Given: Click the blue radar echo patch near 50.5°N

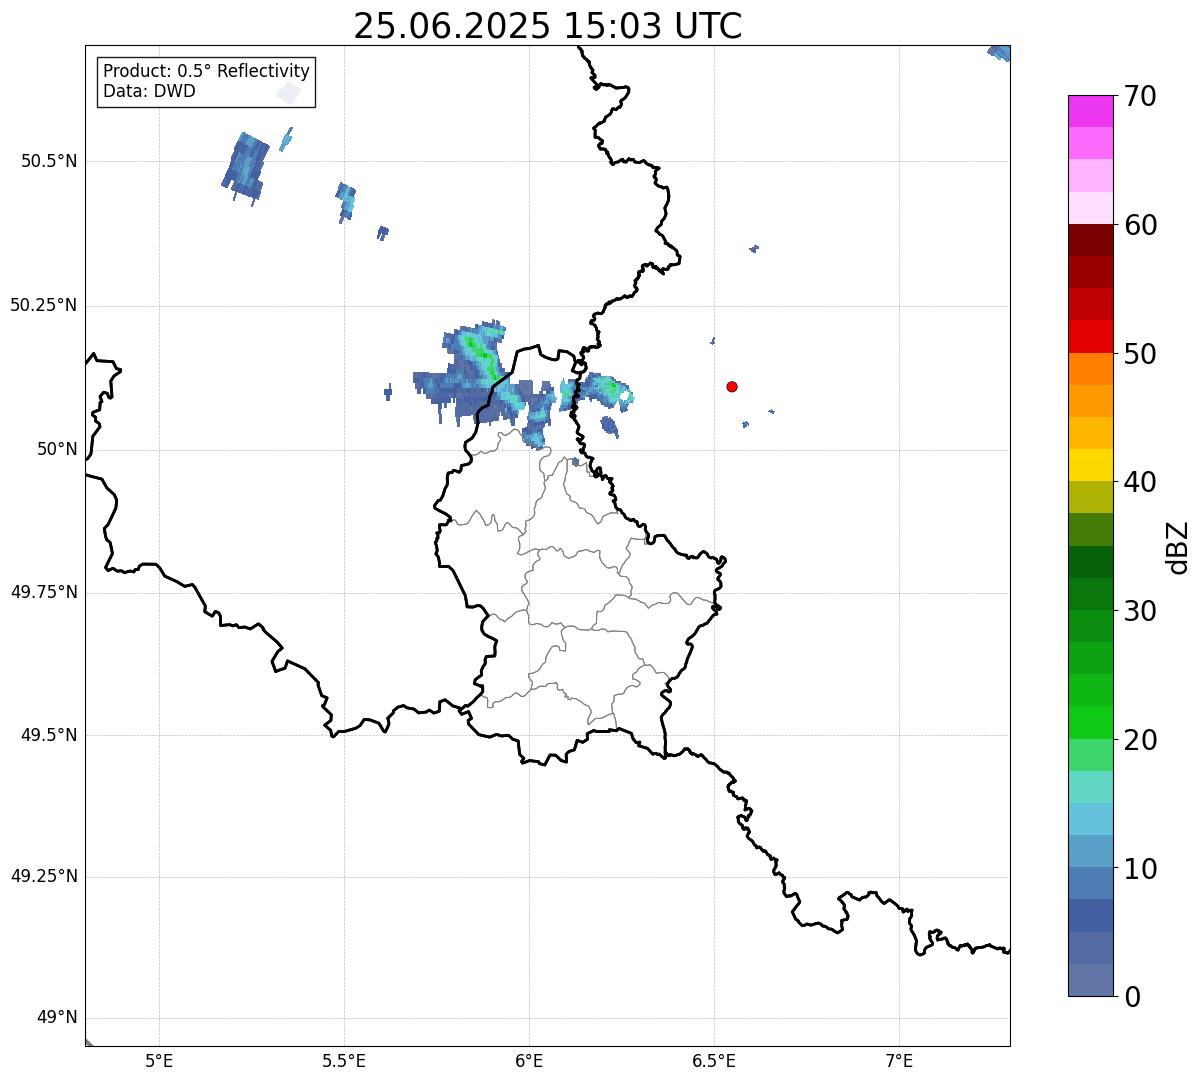Looking at the screenshot, I should [x=245, y=167].
